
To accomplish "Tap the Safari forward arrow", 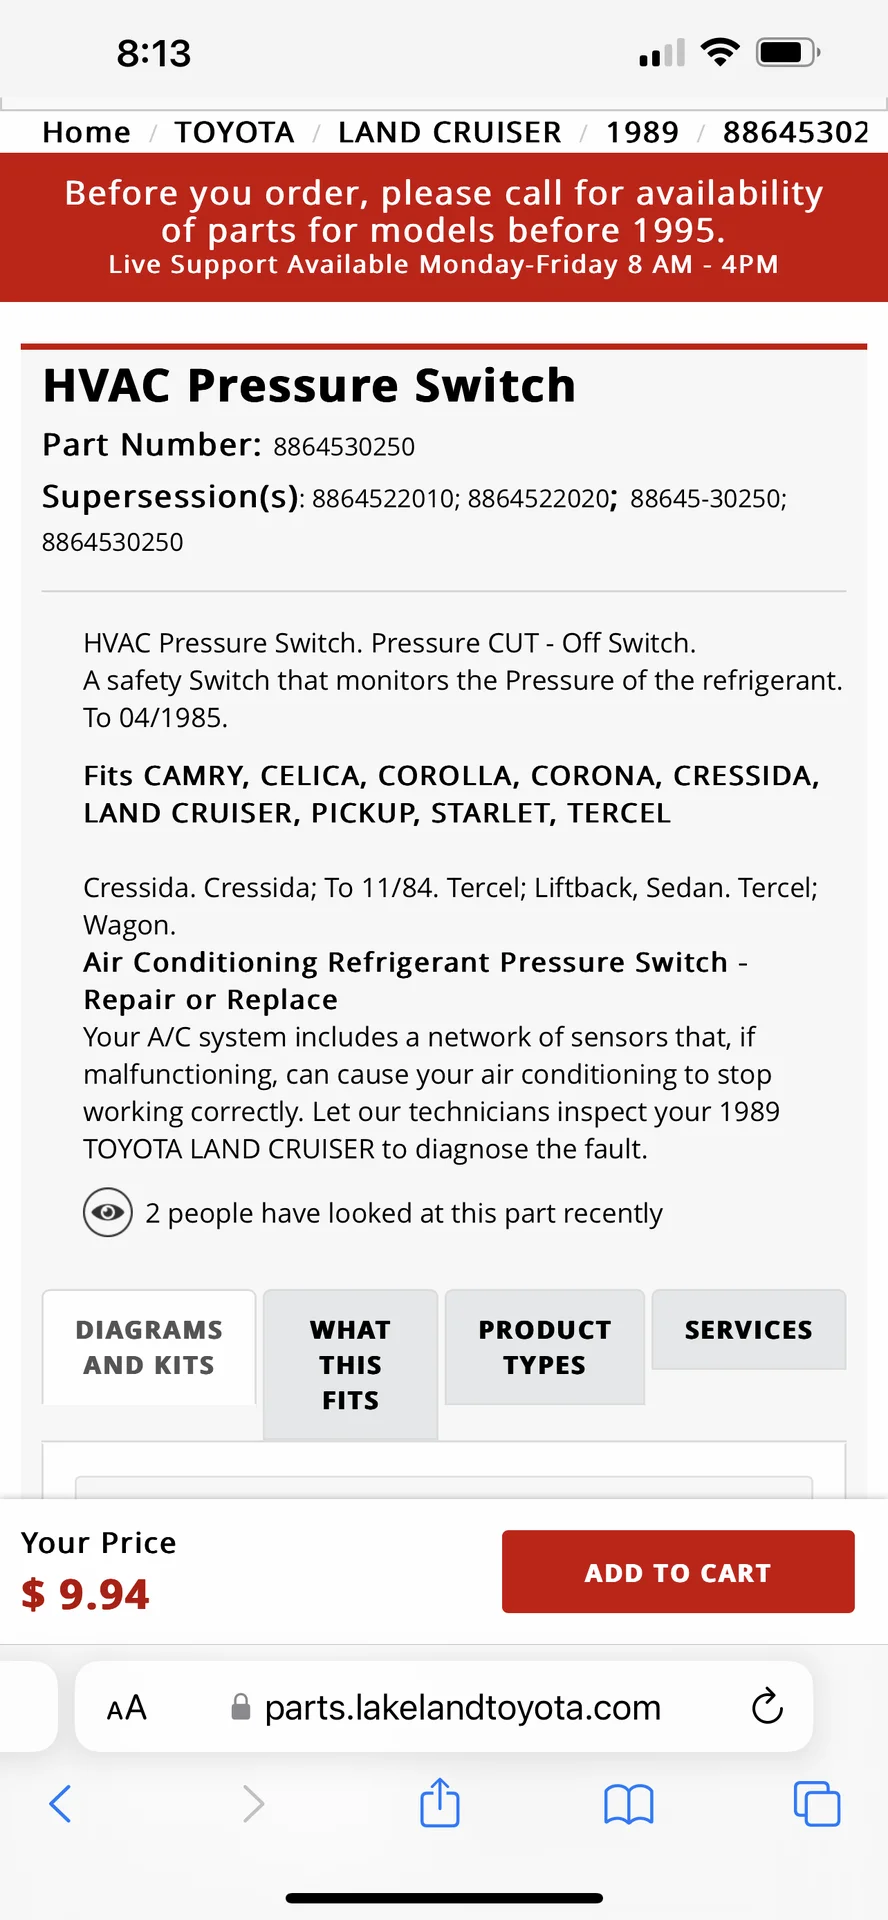I will [x=253, y=1804].
